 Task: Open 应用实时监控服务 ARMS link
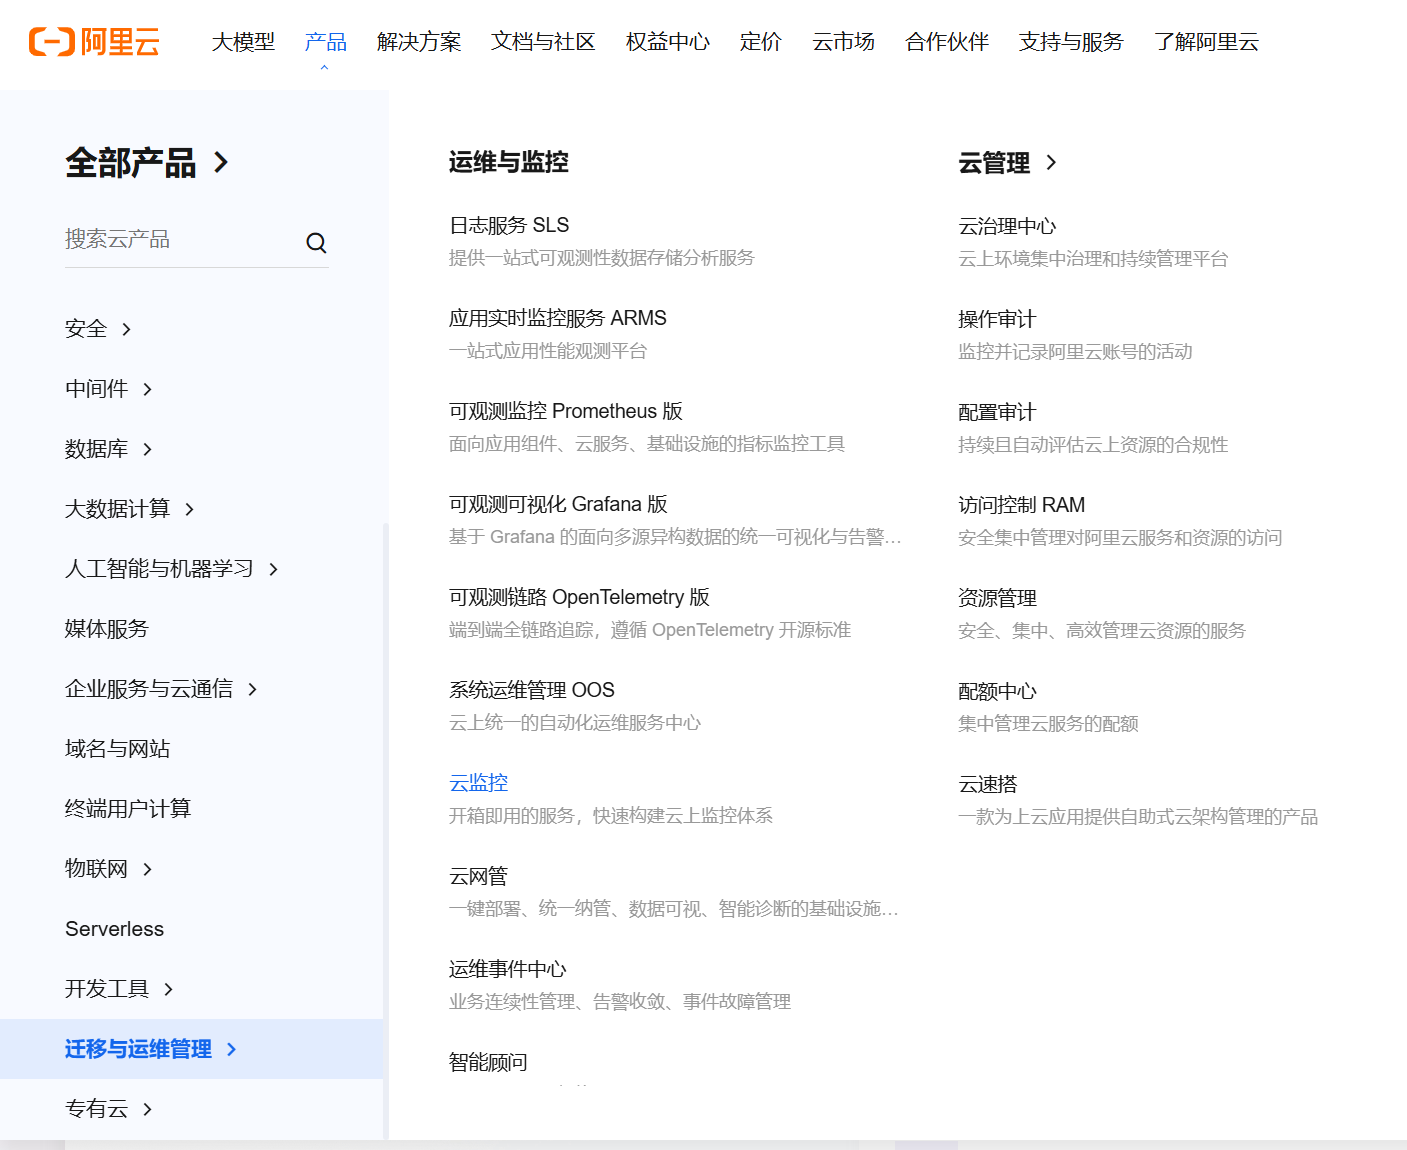[557, 318]
